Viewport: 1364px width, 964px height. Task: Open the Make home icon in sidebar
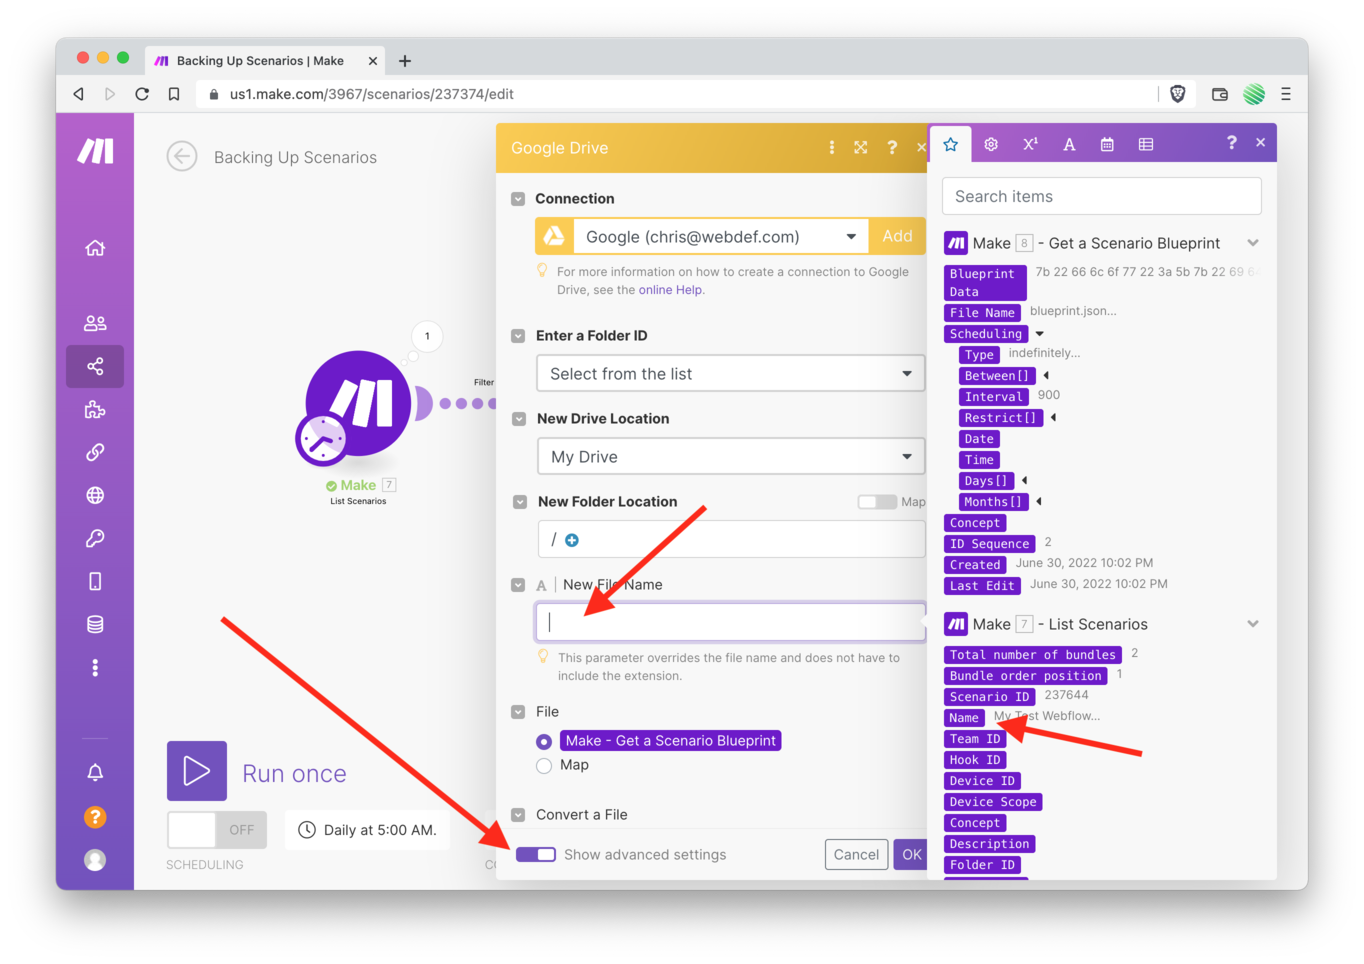point(95,248)
